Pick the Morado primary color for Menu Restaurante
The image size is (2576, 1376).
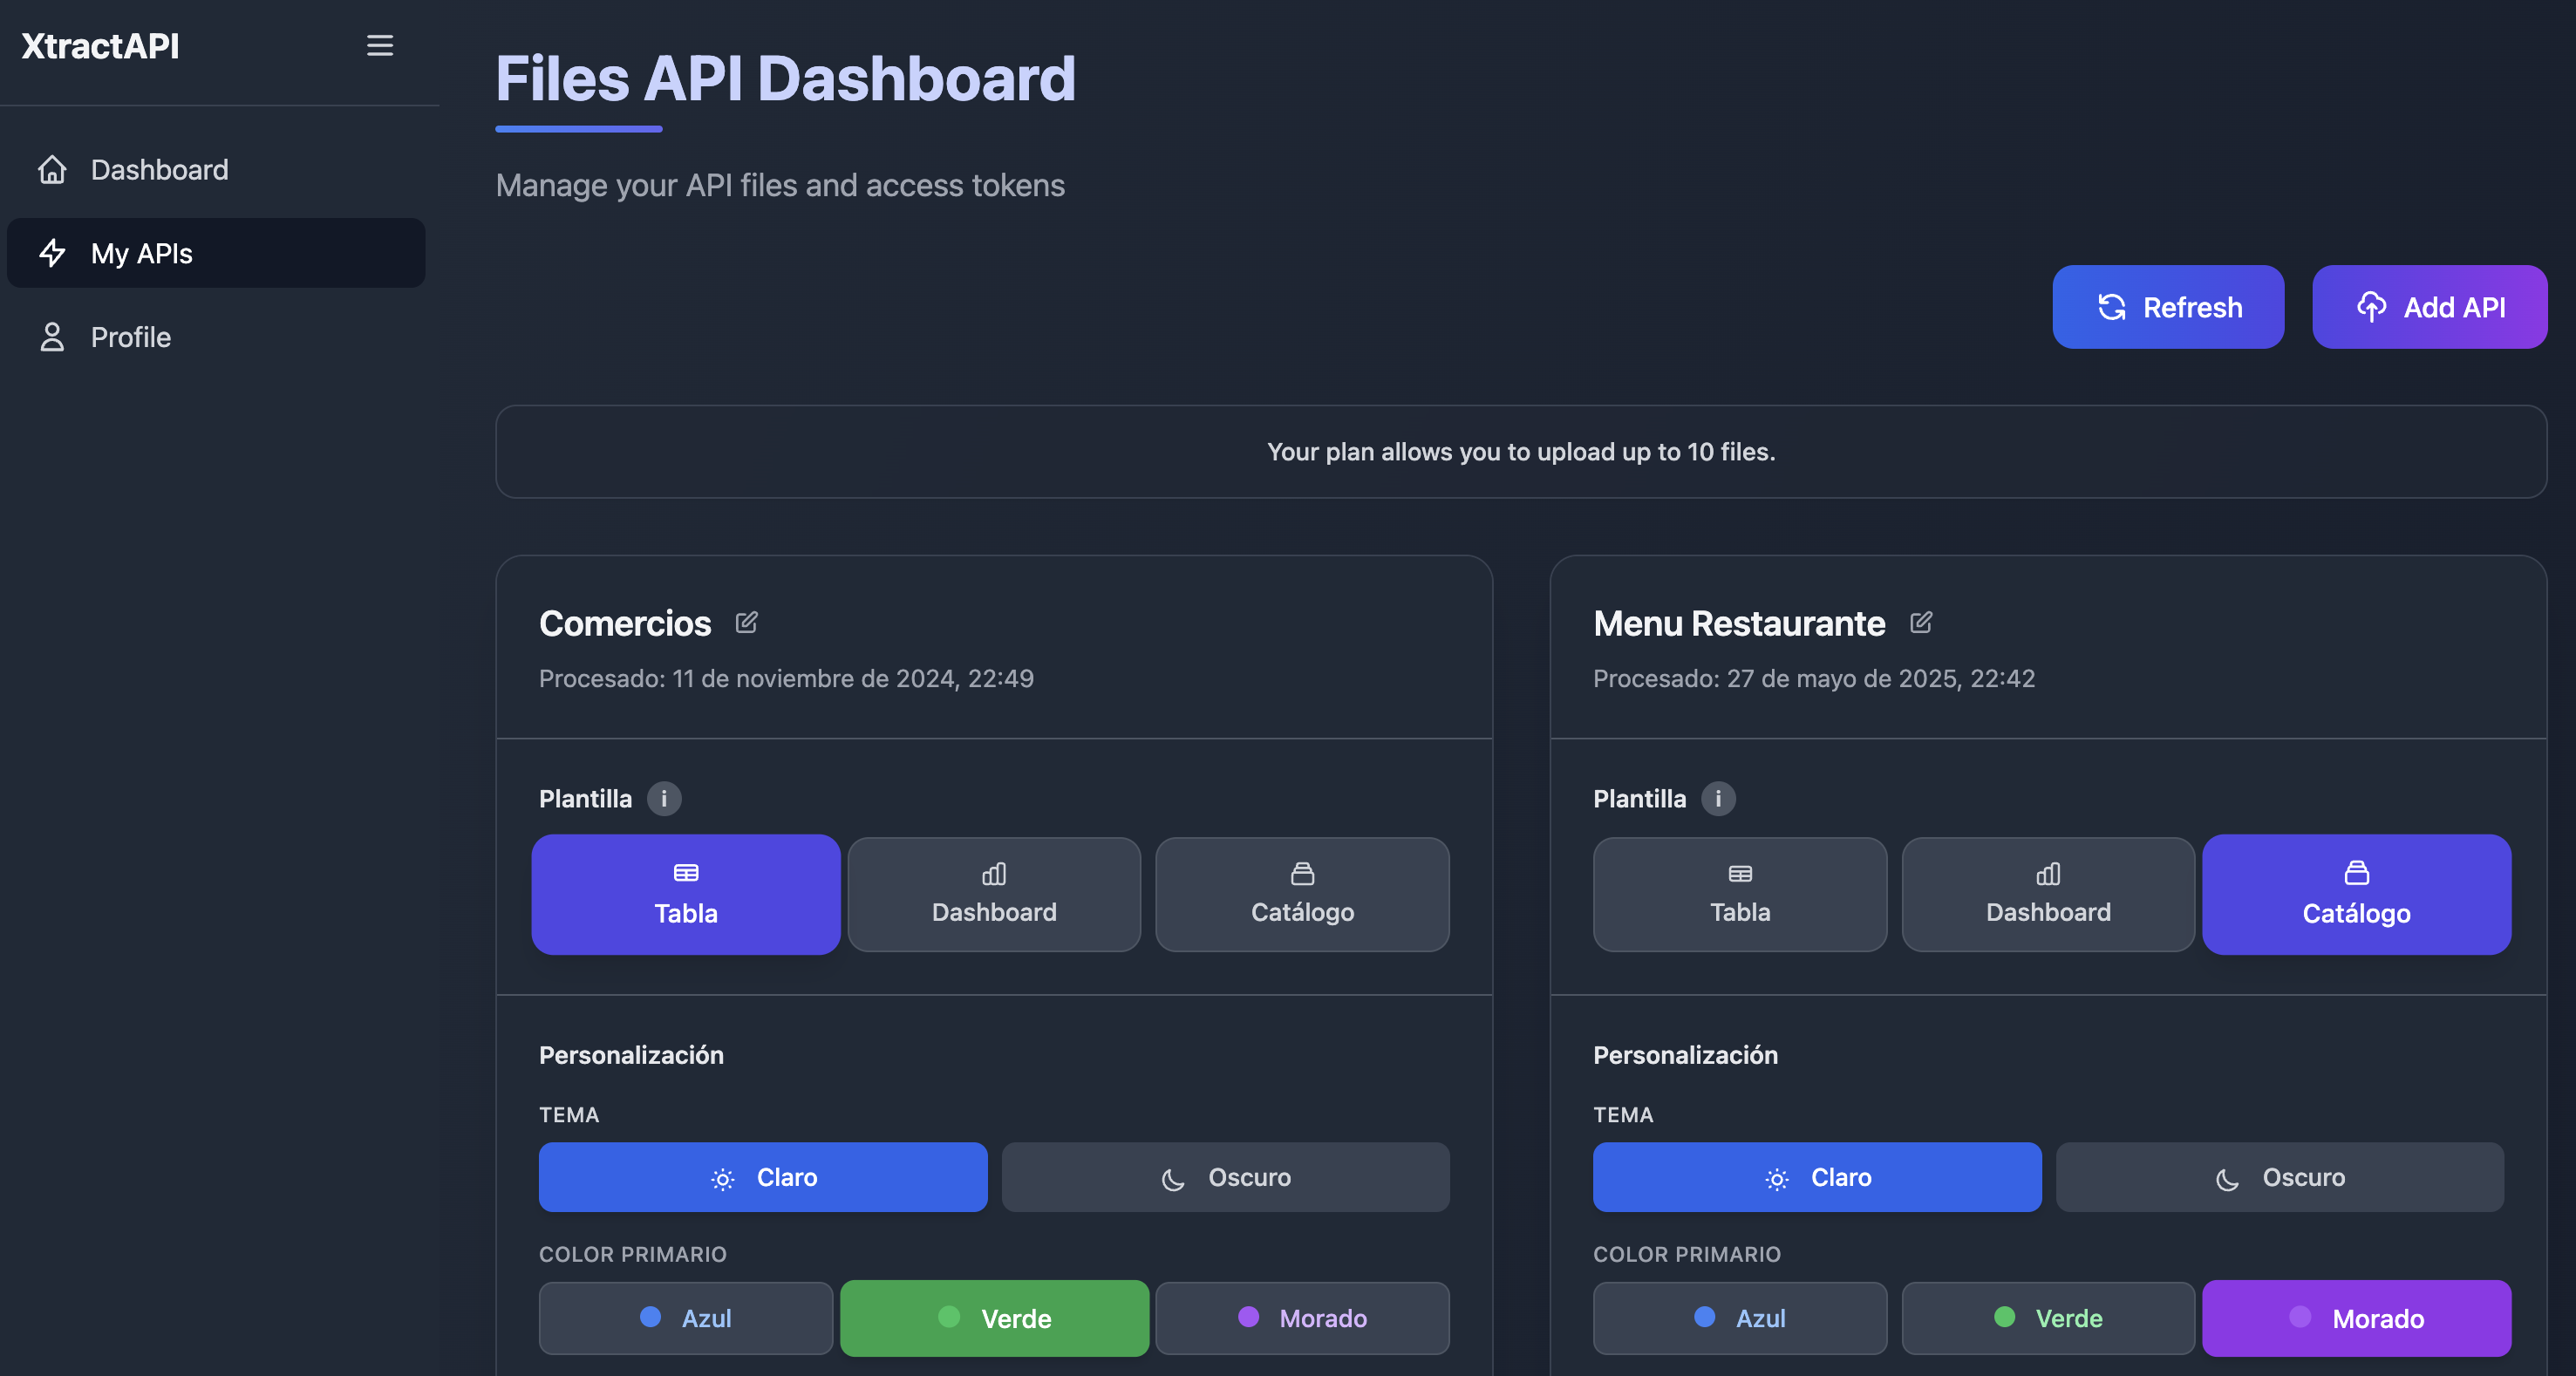2357,1318
